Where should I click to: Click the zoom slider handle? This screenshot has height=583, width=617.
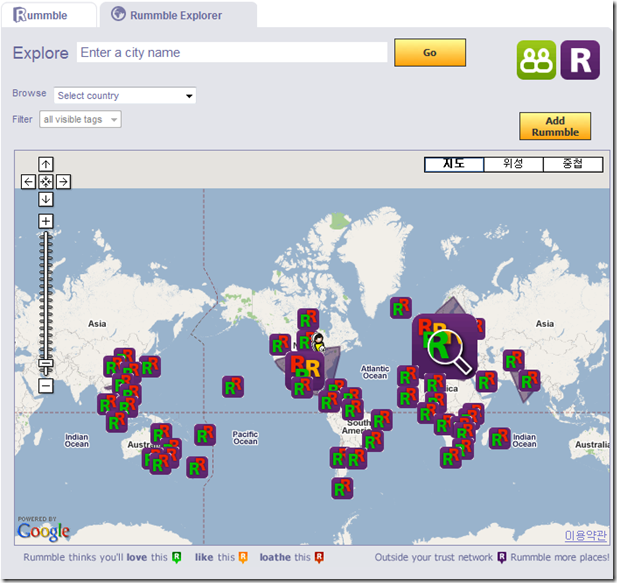coord(46,363)
